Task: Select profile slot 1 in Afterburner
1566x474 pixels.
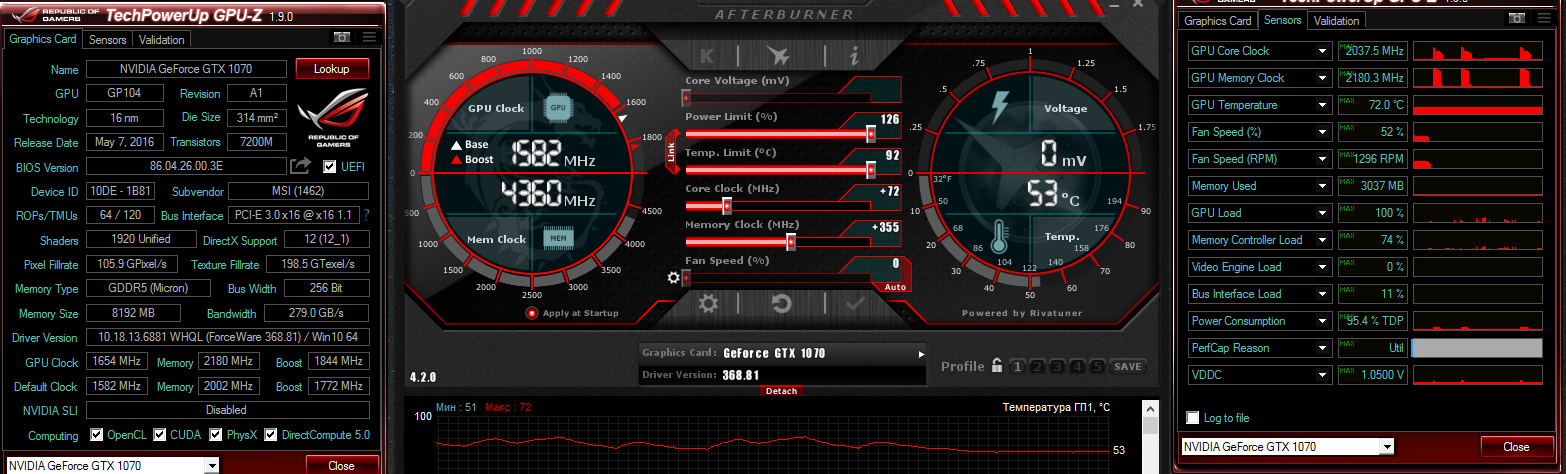Action: coord(1017,366)
